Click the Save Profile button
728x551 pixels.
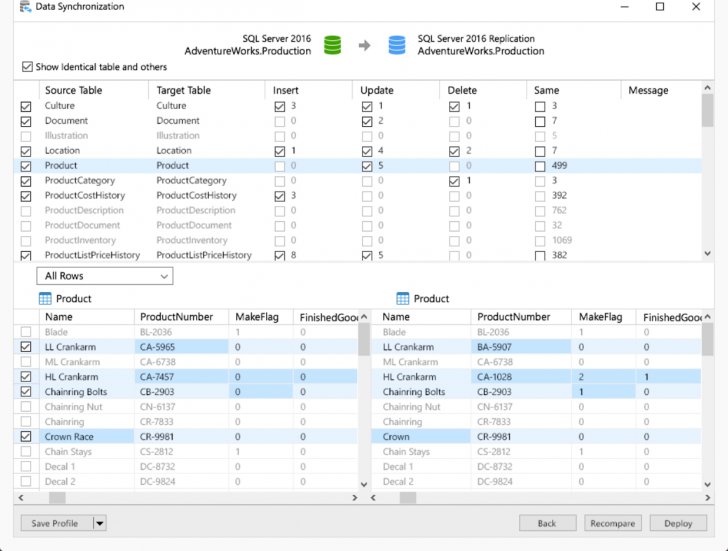57,523
